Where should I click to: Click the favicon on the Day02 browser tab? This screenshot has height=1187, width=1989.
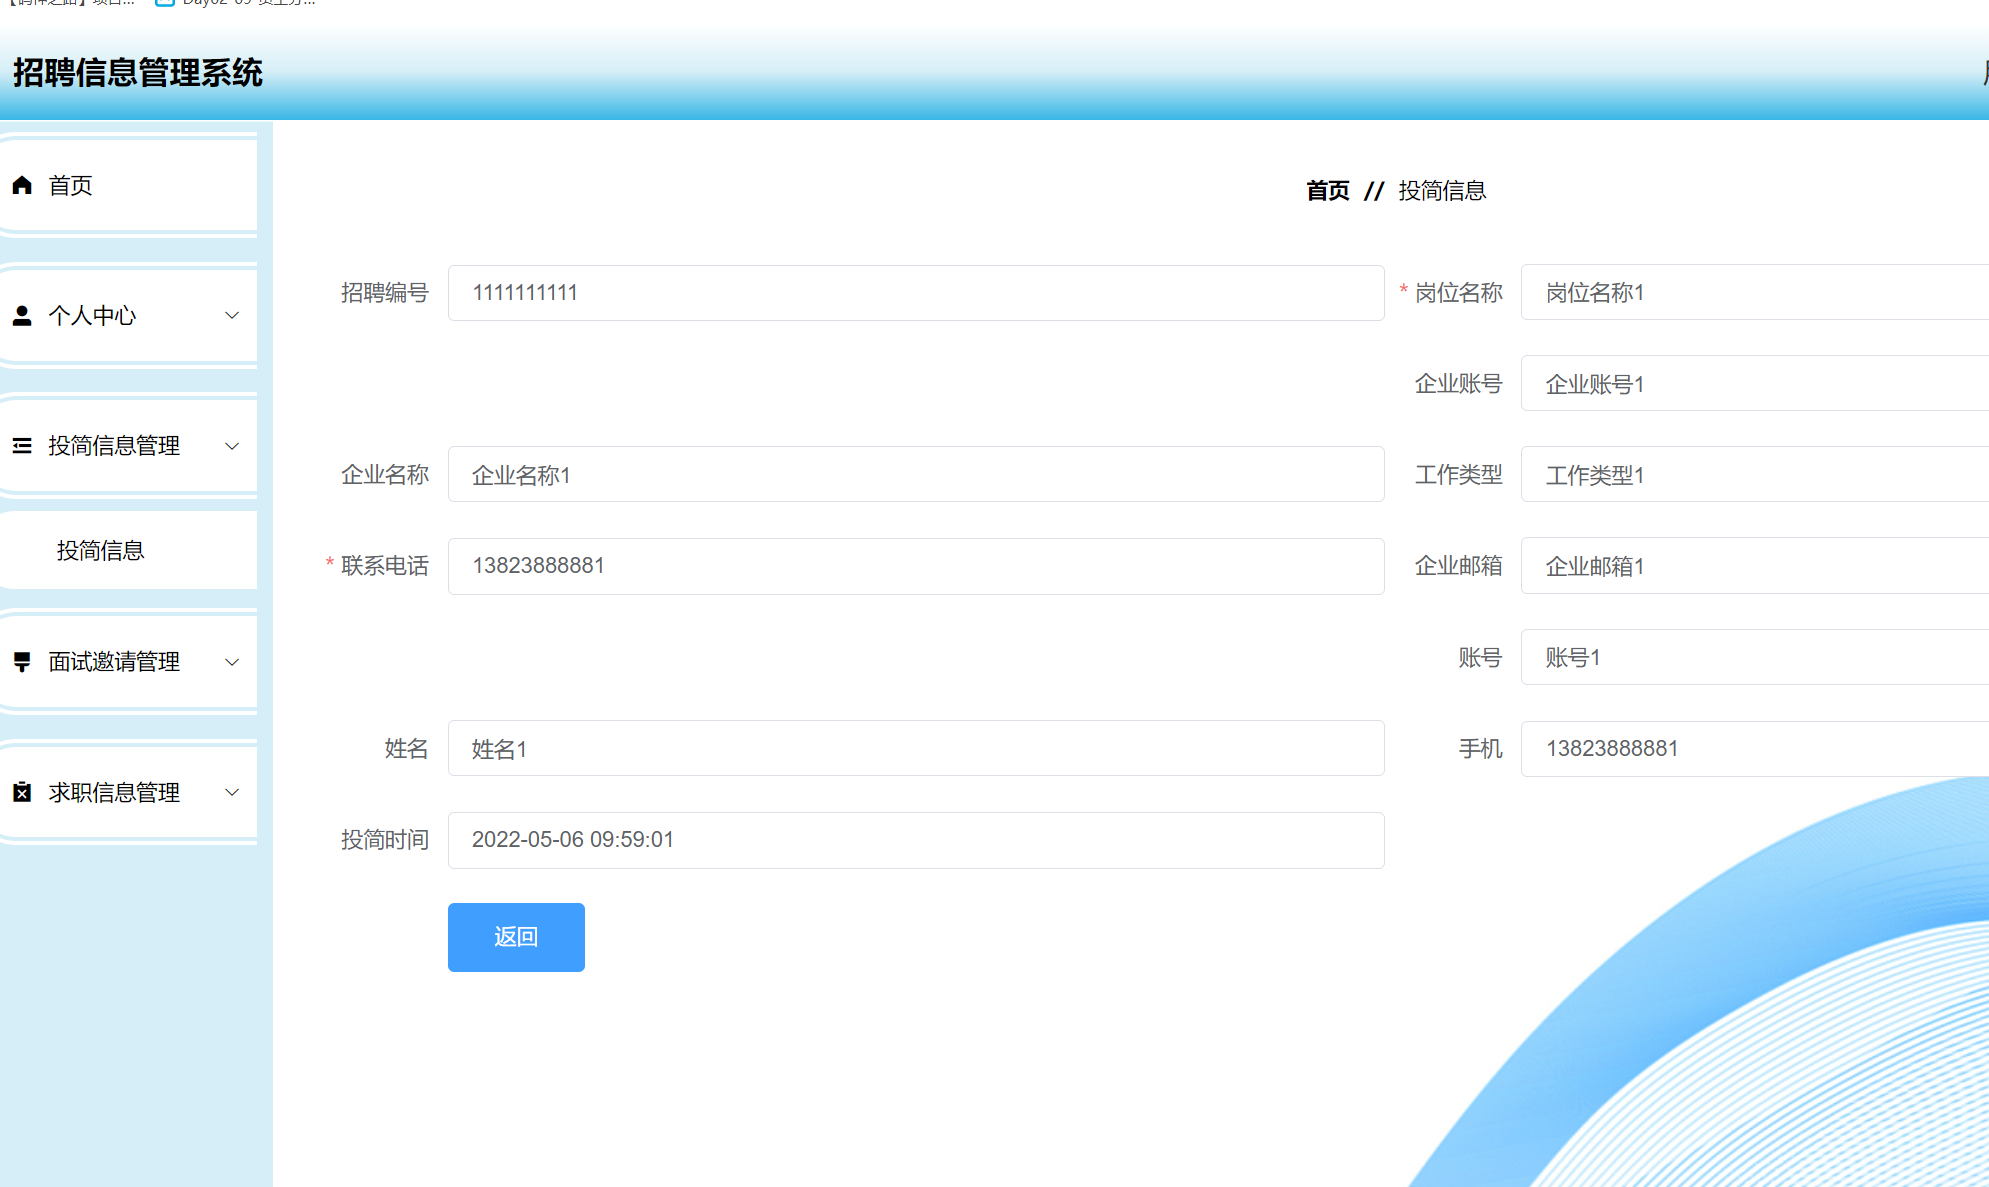[165, 5]
